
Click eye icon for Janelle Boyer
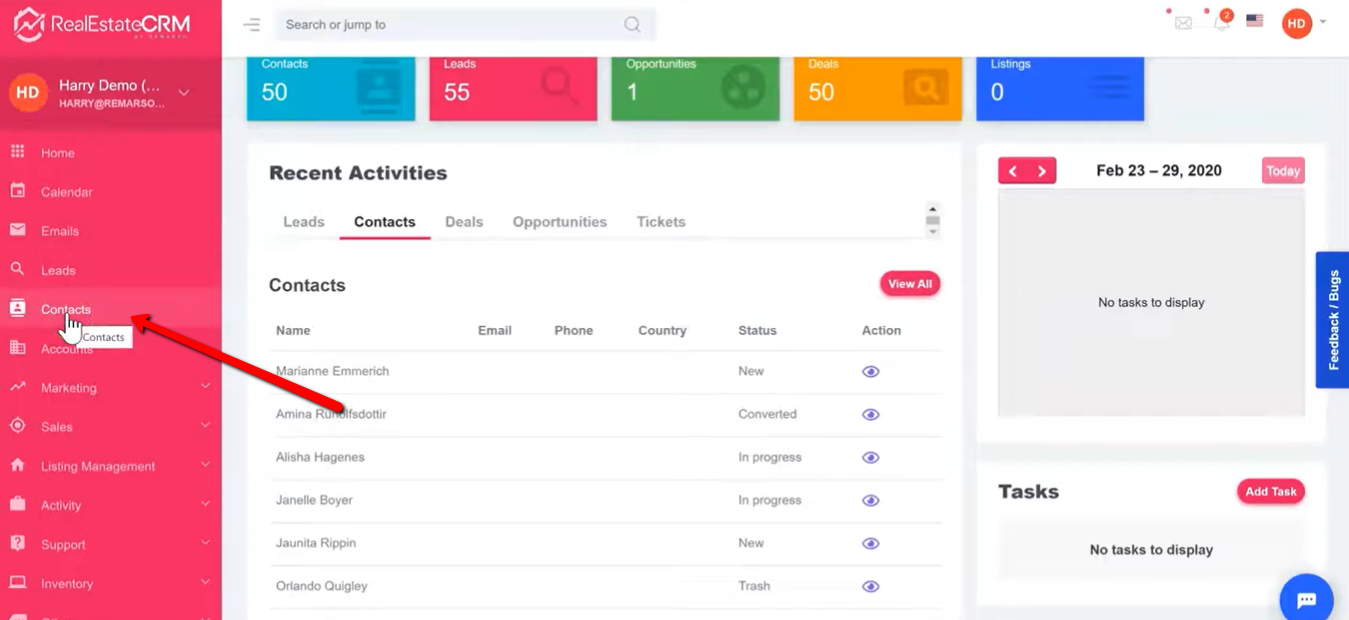871,501
